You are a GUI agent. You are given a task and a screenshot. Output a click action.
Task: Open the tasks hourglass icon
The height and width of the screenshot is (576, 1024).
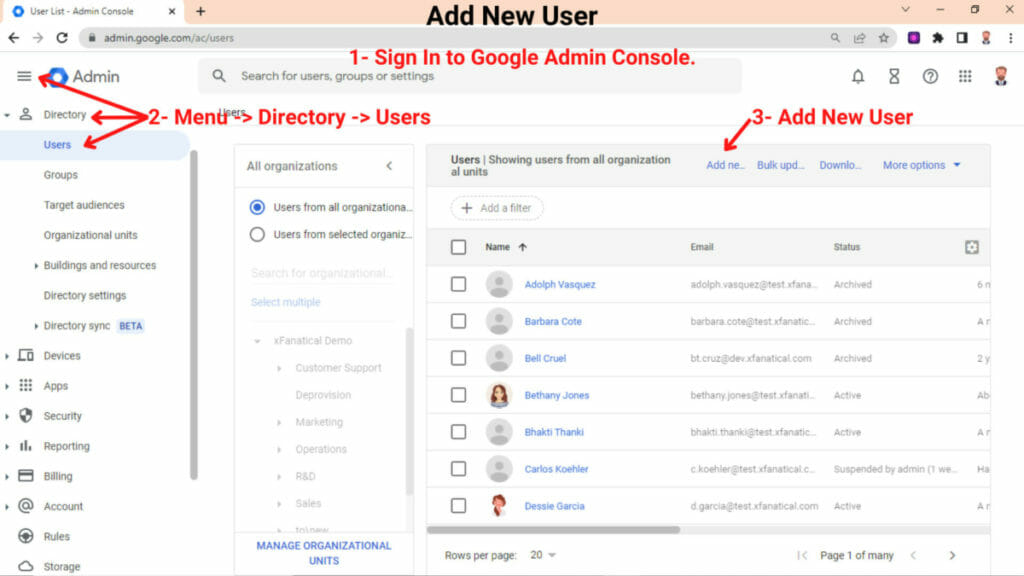894,75
